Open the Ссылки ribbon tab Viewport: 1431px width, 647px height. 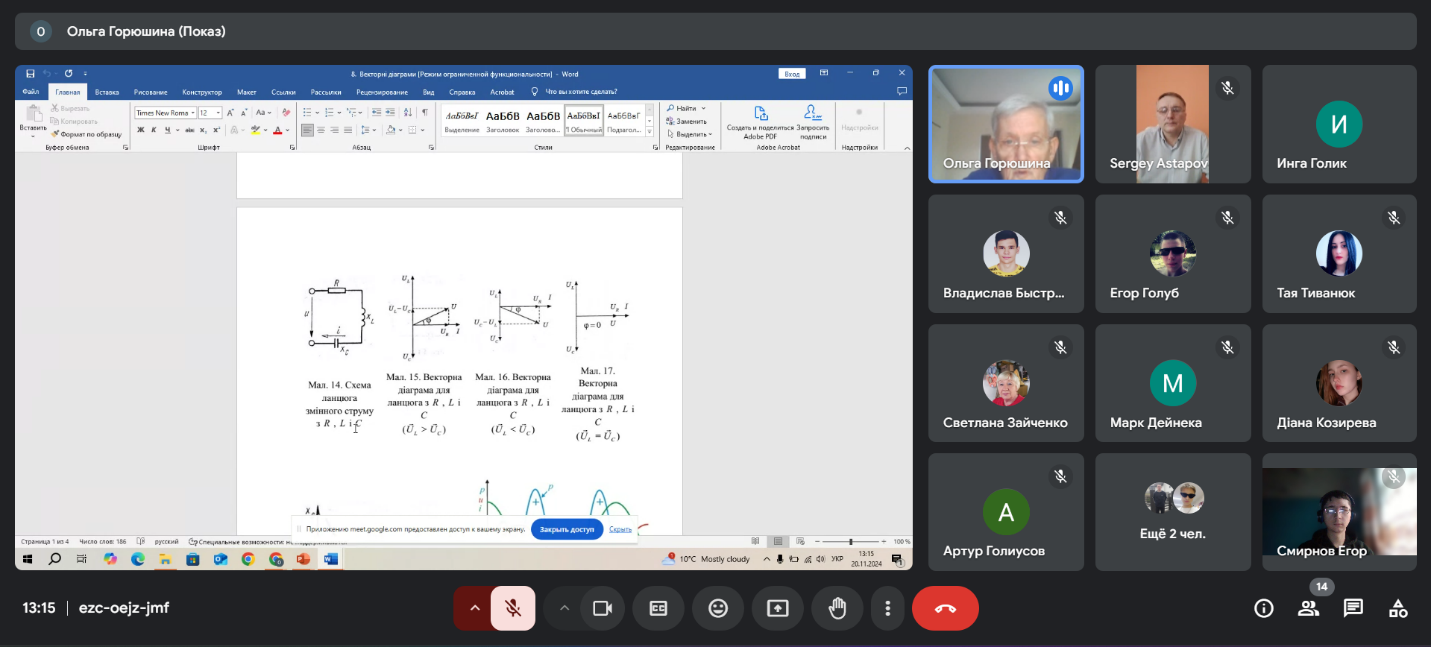283,92
